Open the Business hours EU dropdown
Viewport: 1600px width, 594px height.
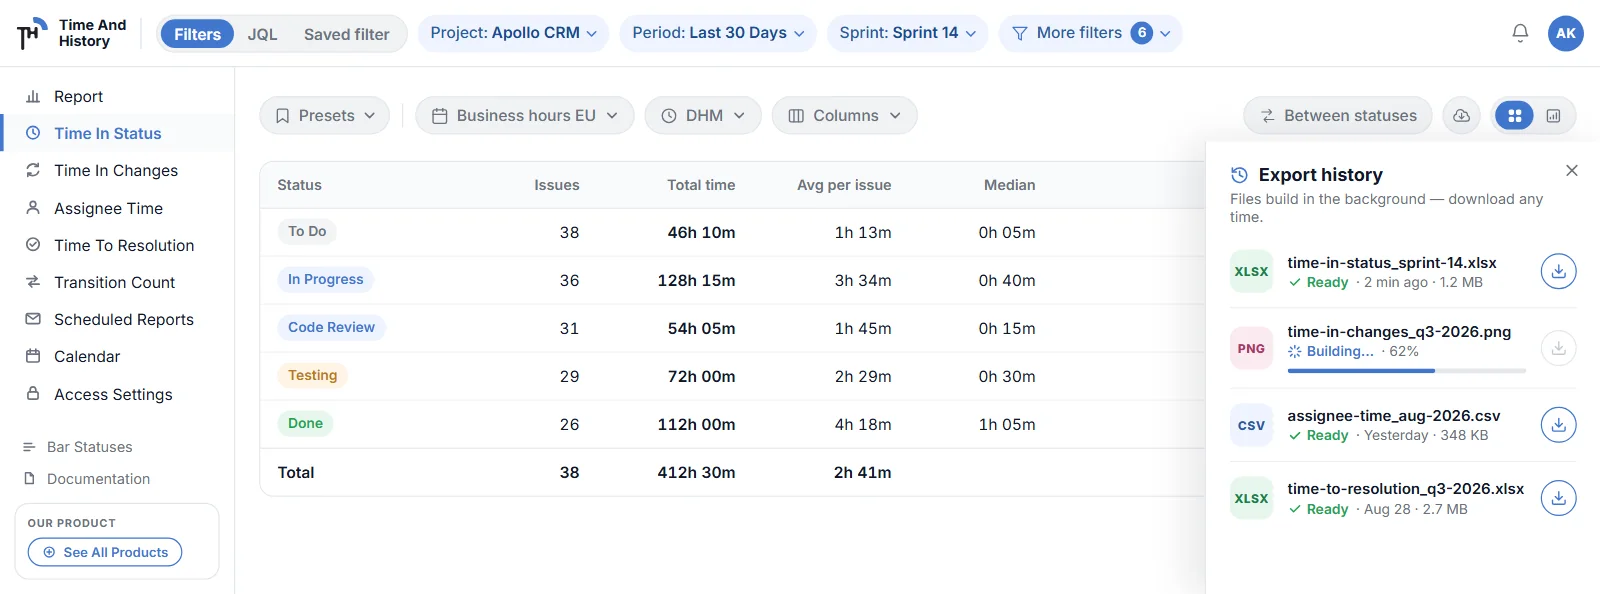[525, 116]
